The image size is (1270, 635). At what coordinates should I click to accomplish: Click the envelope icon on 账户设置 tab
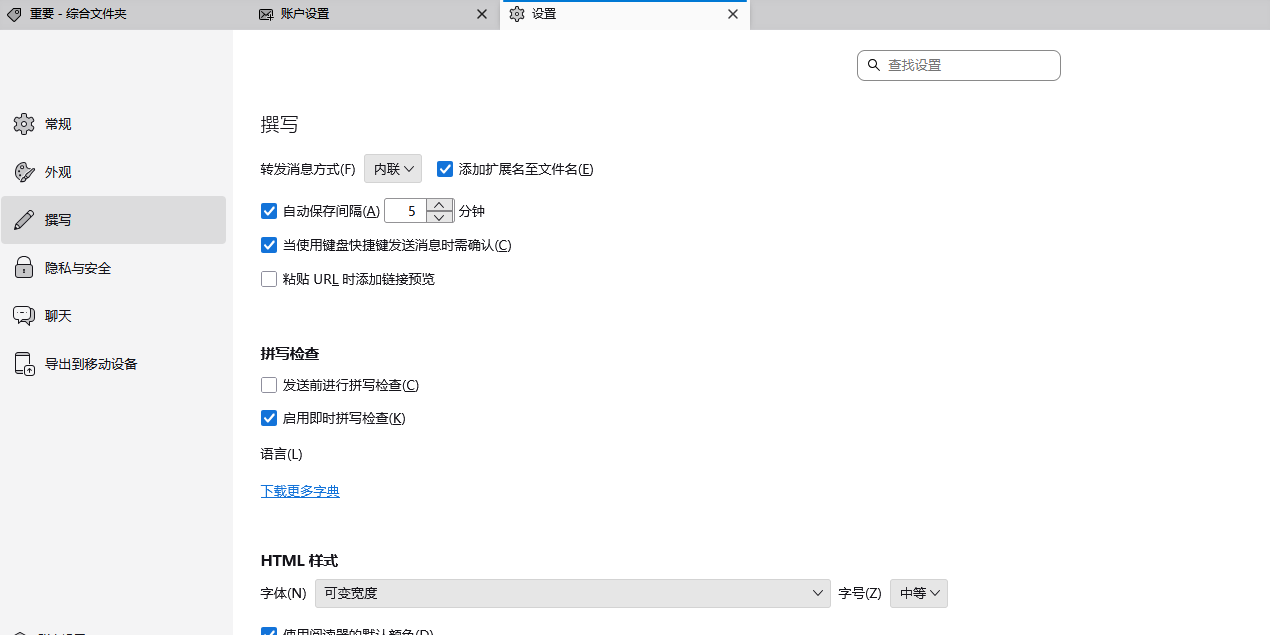tap(266, 14)
